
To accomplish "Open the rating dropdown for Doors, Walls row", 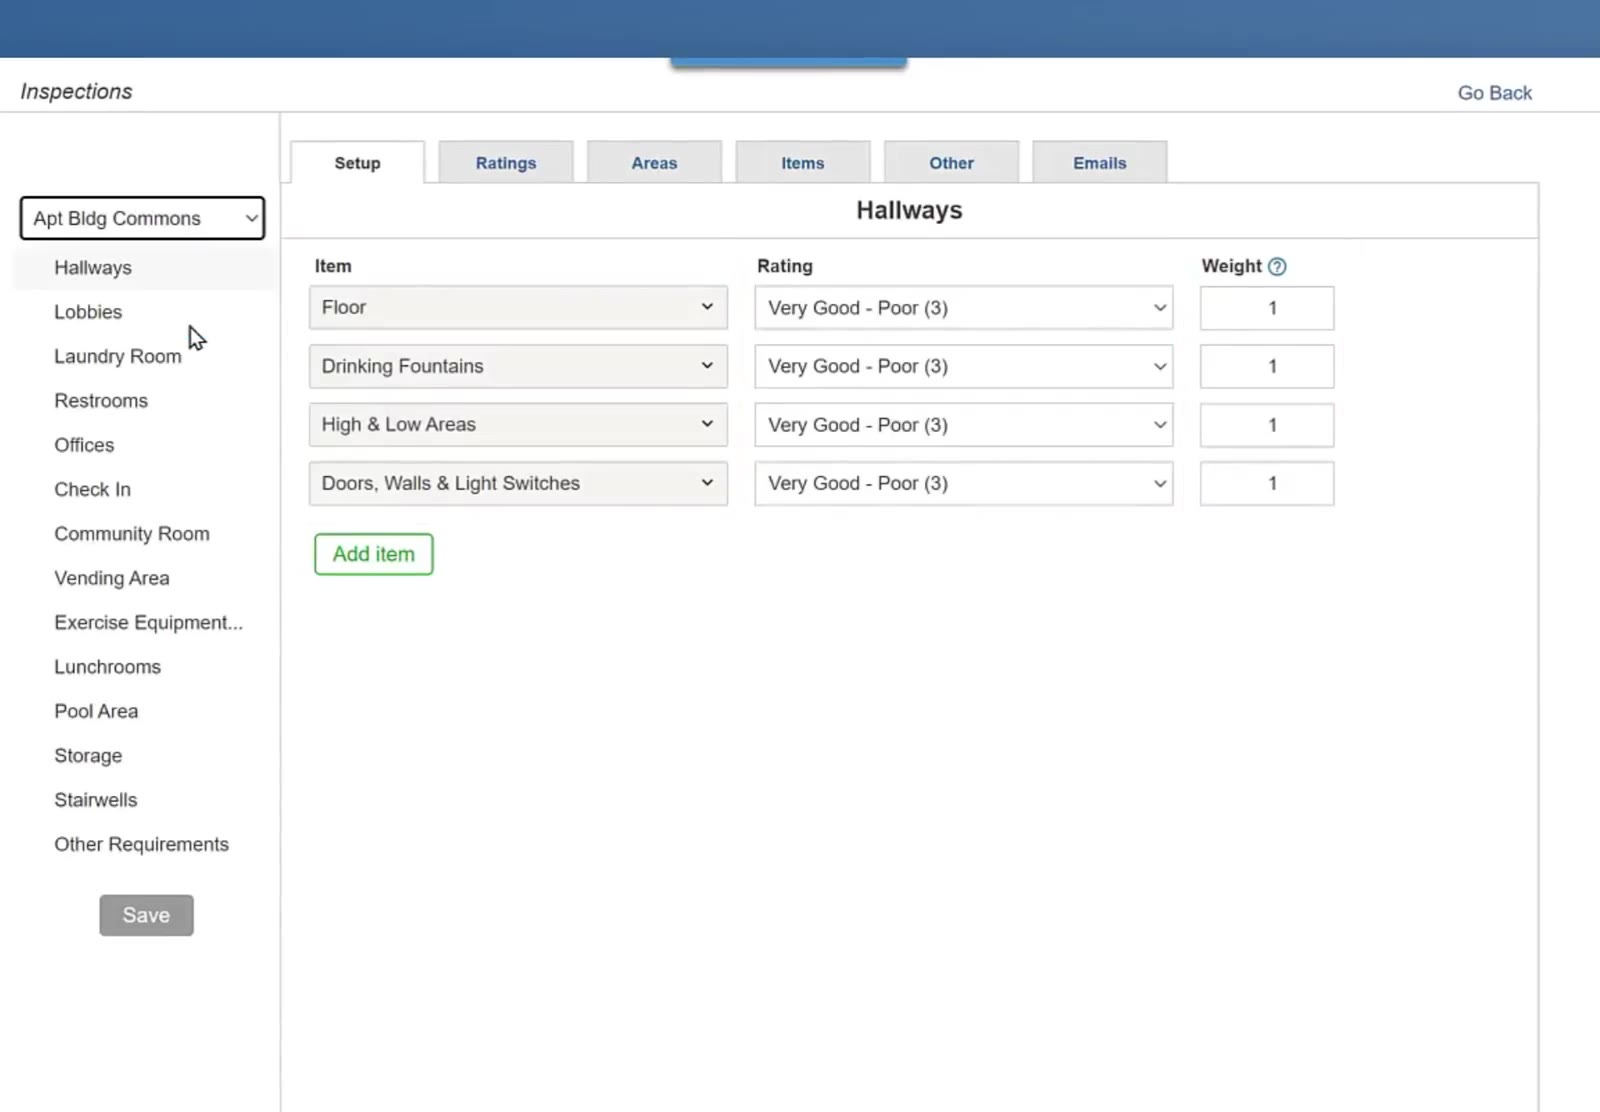I will coord(964,483).
